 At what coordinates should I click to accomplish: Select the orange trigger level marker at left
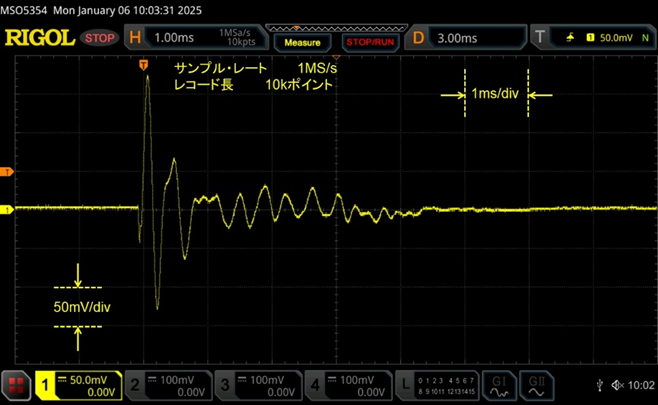click(x=7, y=172)
